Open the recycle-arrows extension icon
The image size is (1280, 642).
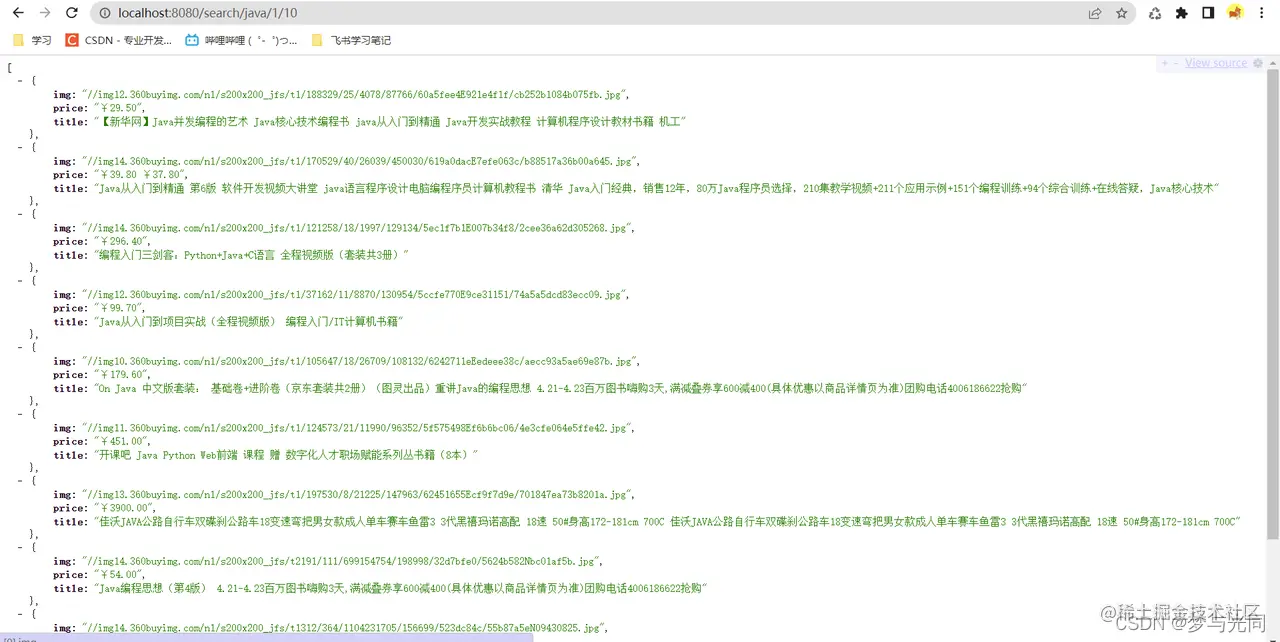[x=1155, y=13]
